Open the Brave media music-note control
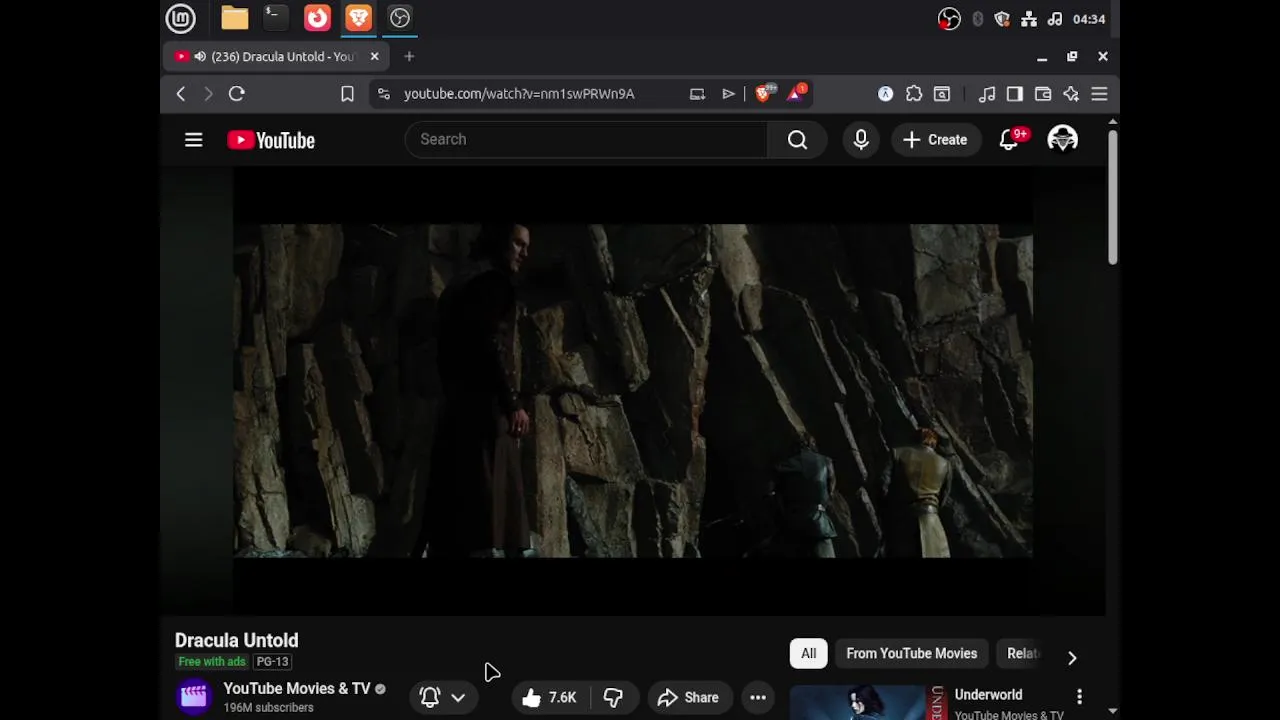Viewport: 1280px width, 720px height. pos(987,94)
